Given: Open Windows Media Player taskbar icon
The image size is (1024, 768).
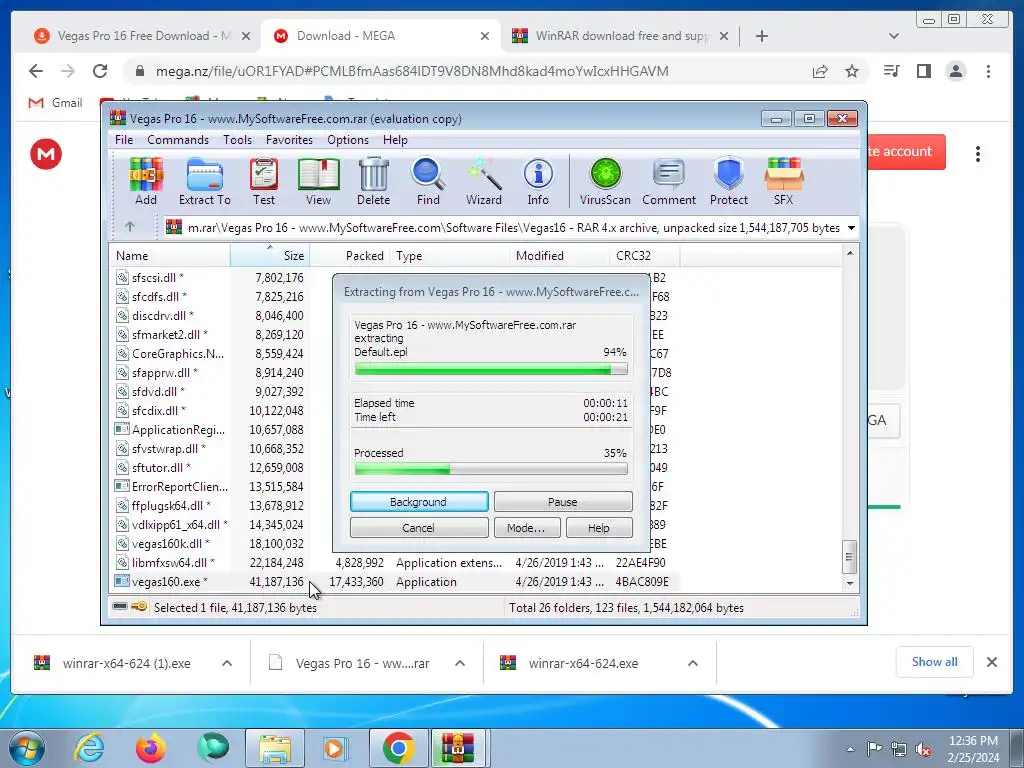Looking at the screenshot, I should tap(336, 748).
